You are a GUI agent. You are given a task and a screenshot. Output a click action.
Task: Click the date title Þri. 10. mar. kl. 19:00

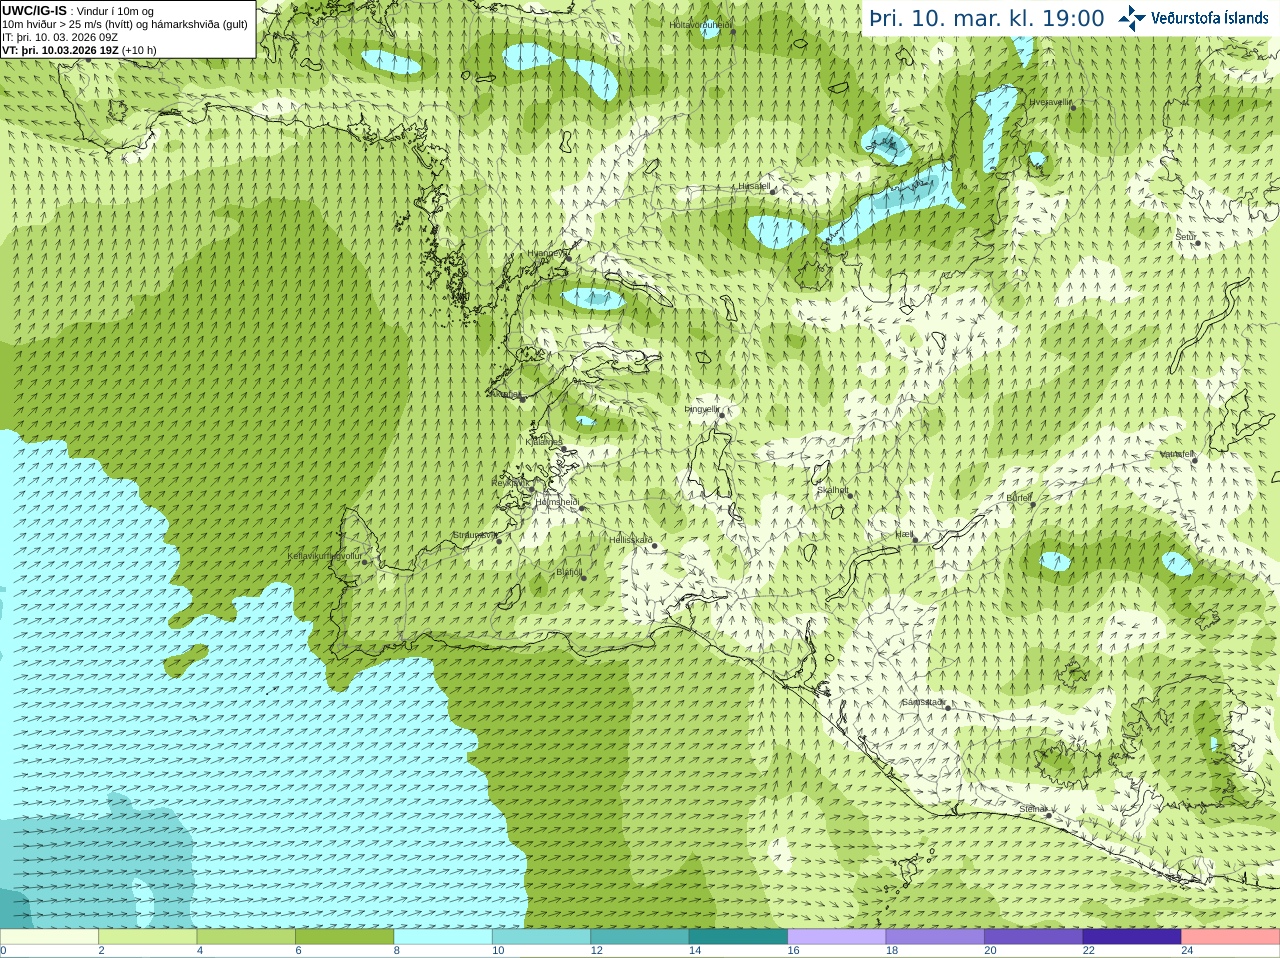click(x=986, y=18)
